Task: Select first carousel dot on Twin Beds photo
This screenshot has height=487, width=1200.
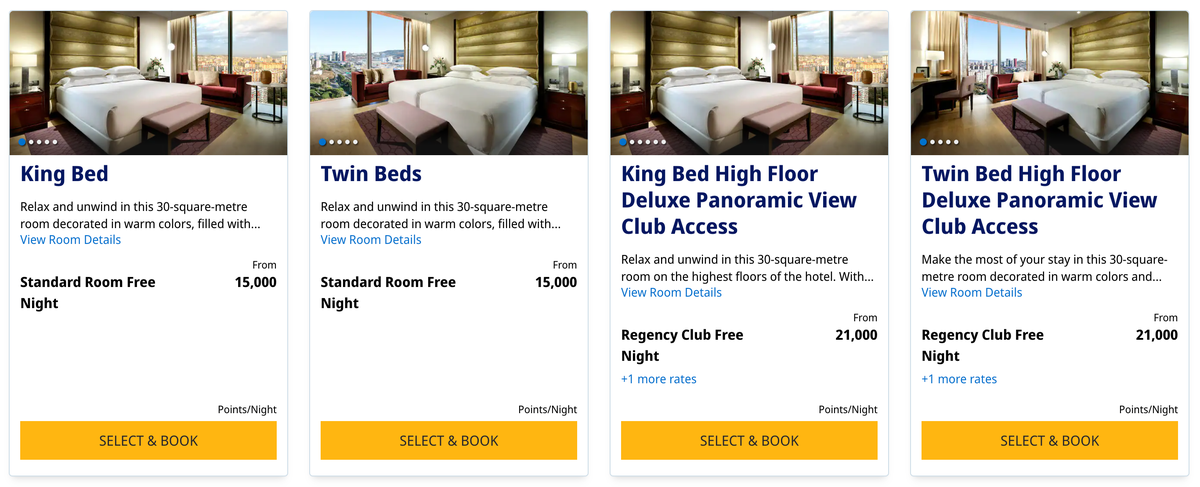Action: 323,142
